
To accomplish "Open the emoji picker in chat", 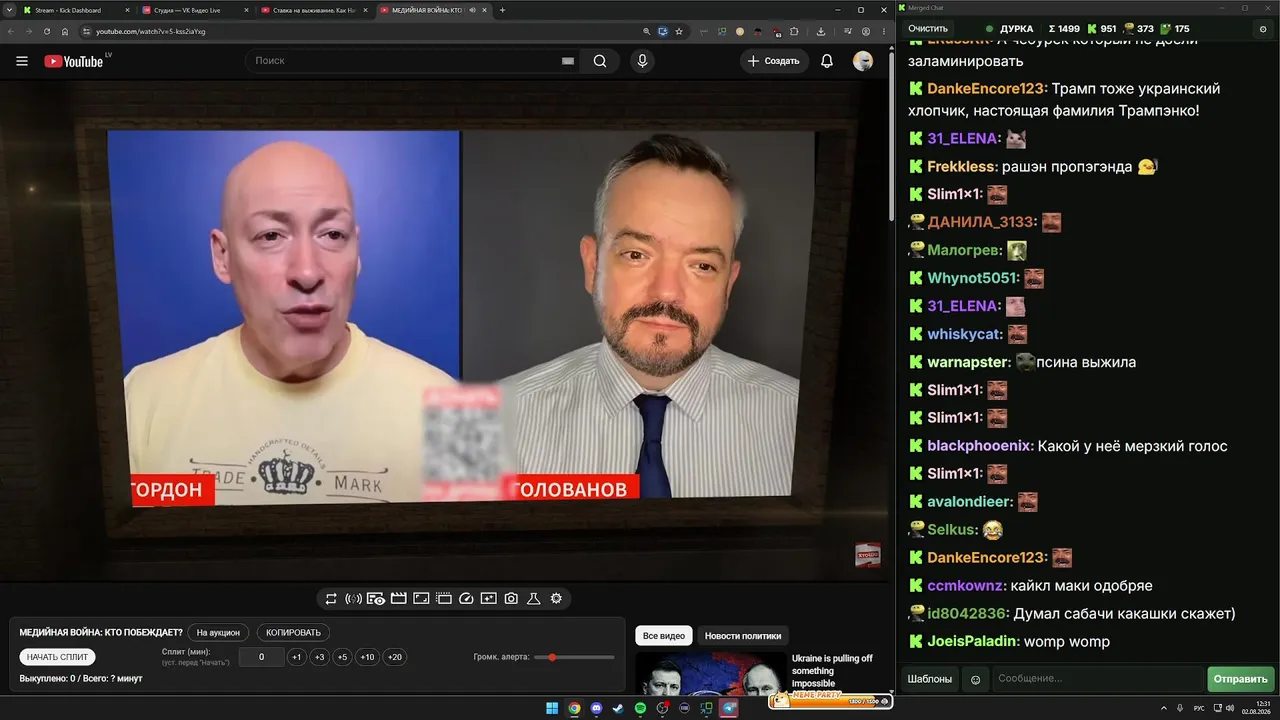I will [x=976, y=679].
